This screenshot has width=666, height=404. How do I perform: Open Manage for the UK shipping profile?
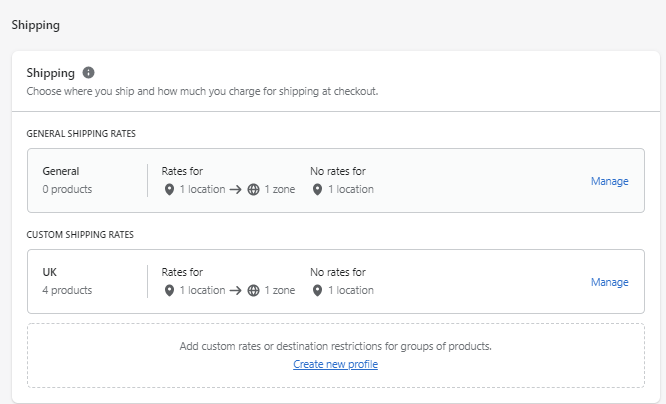tap(609, 282)
